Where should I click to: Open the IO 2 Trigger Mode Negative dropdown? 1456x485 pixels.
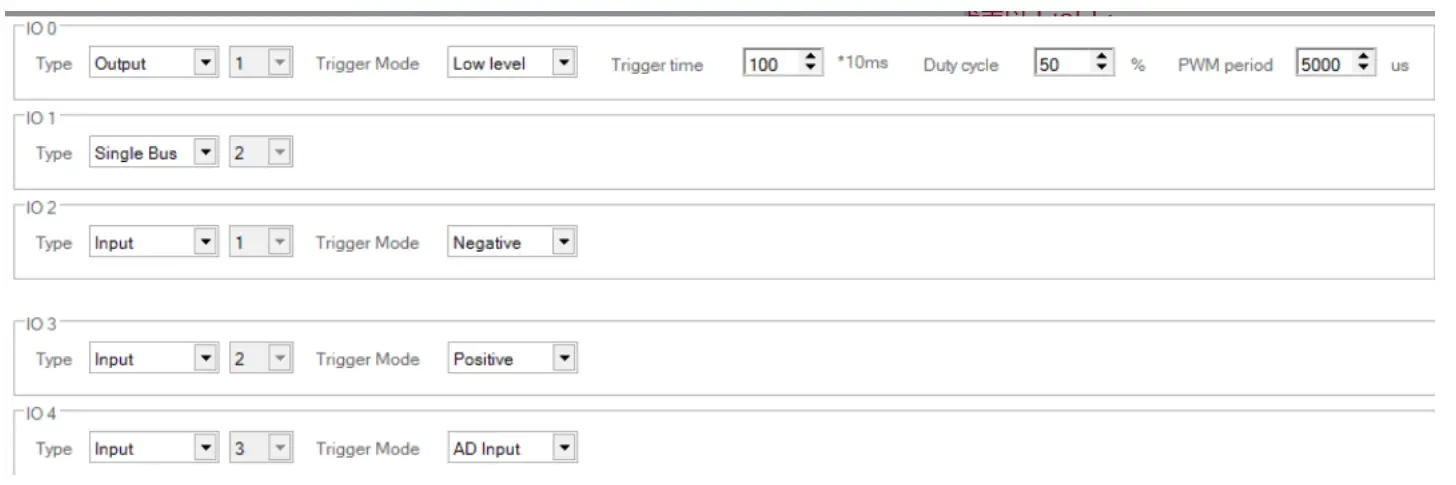point(512,243)
